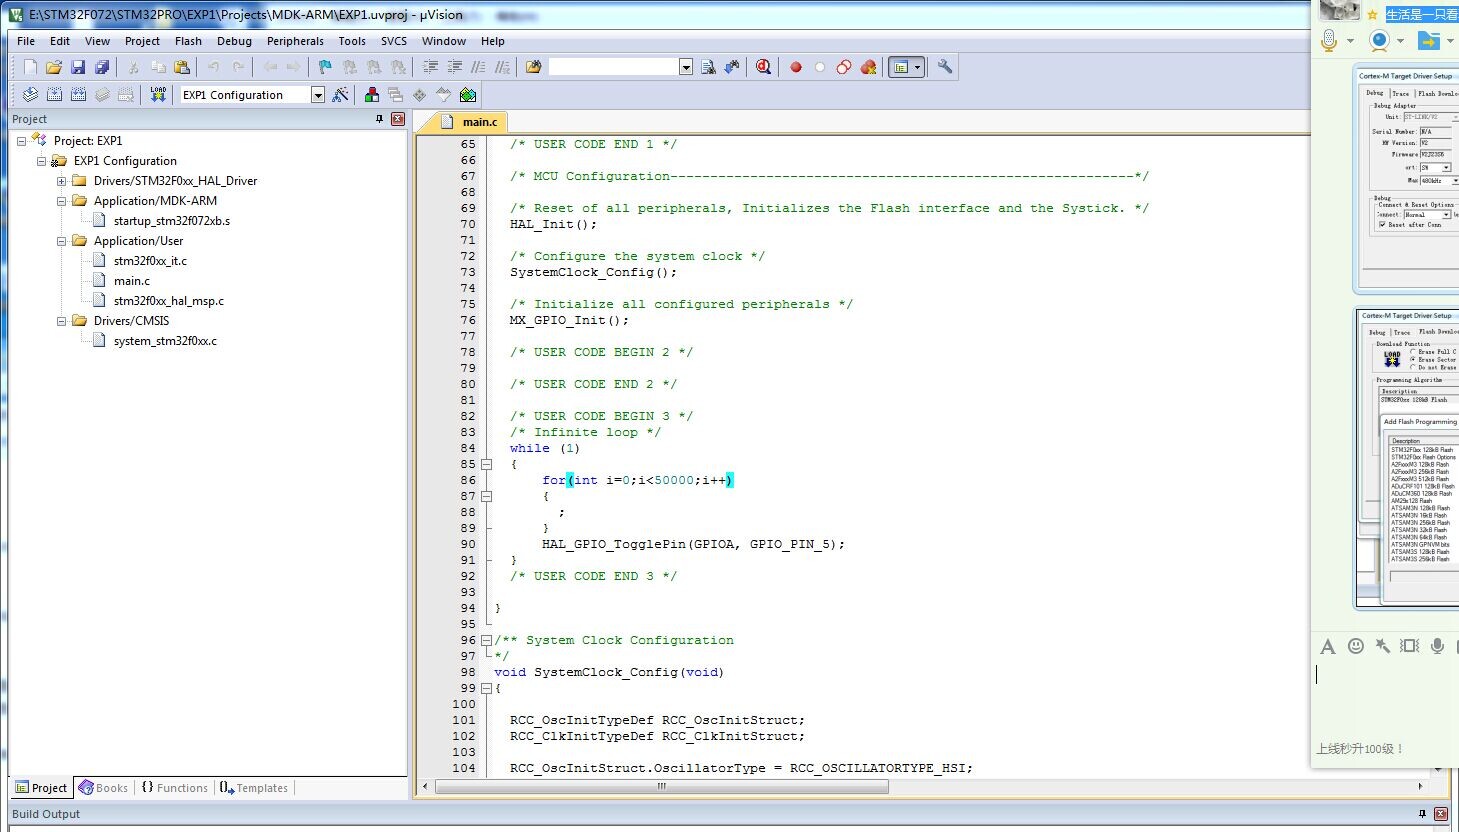Image resolution: width=1459 pixels, height=832 pixels.
Task: Click the horizontal scrollbar of the editor
Action: [x=661, y=787]
